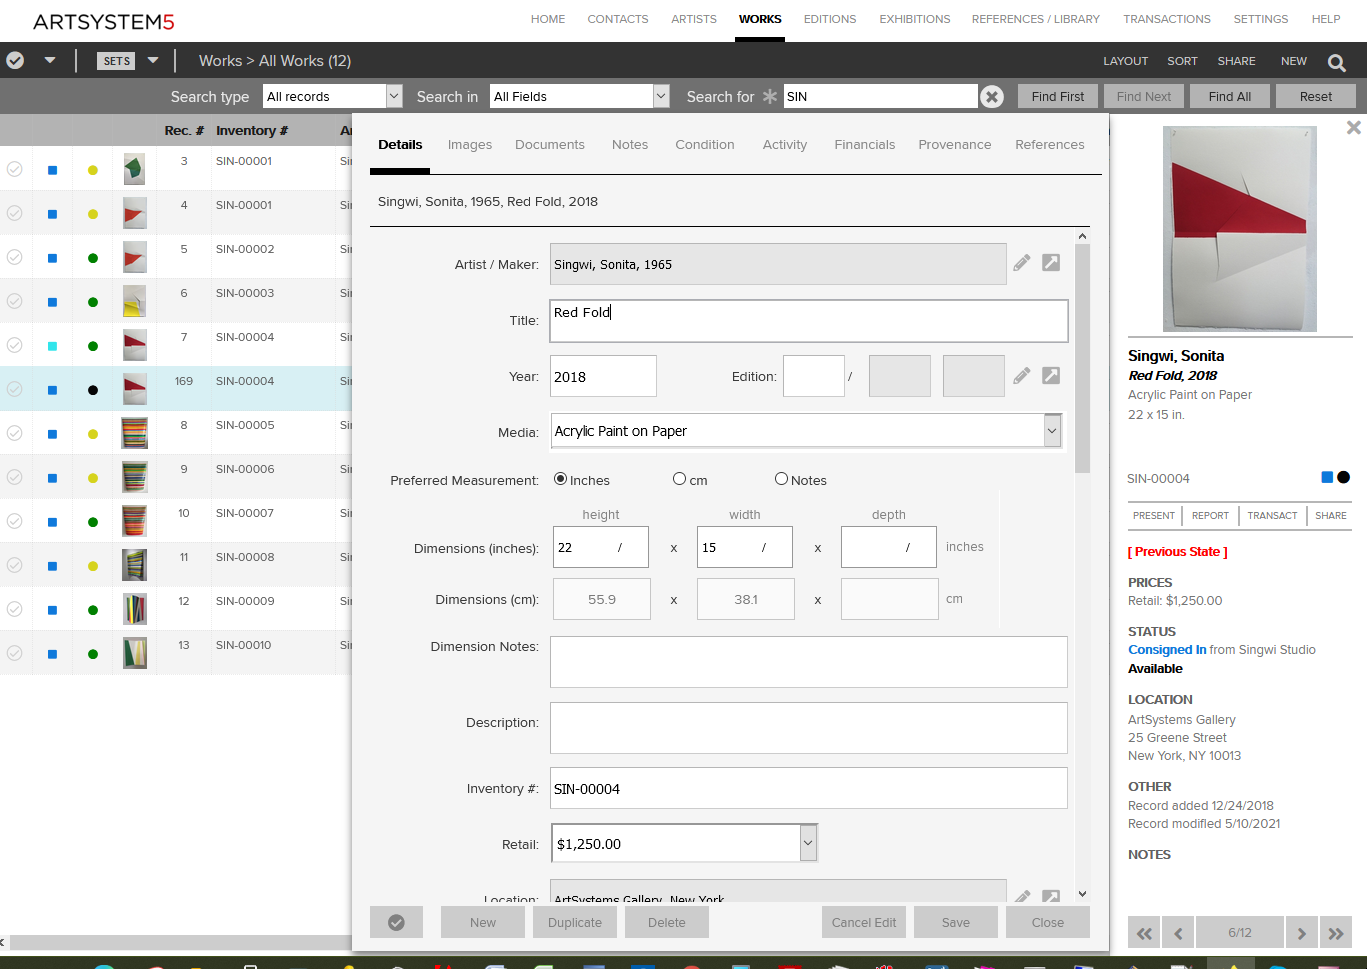The width and height of the screenshot is (1367, 969).
Task: Clear the search field with X icon
Action: pos(991,97)
